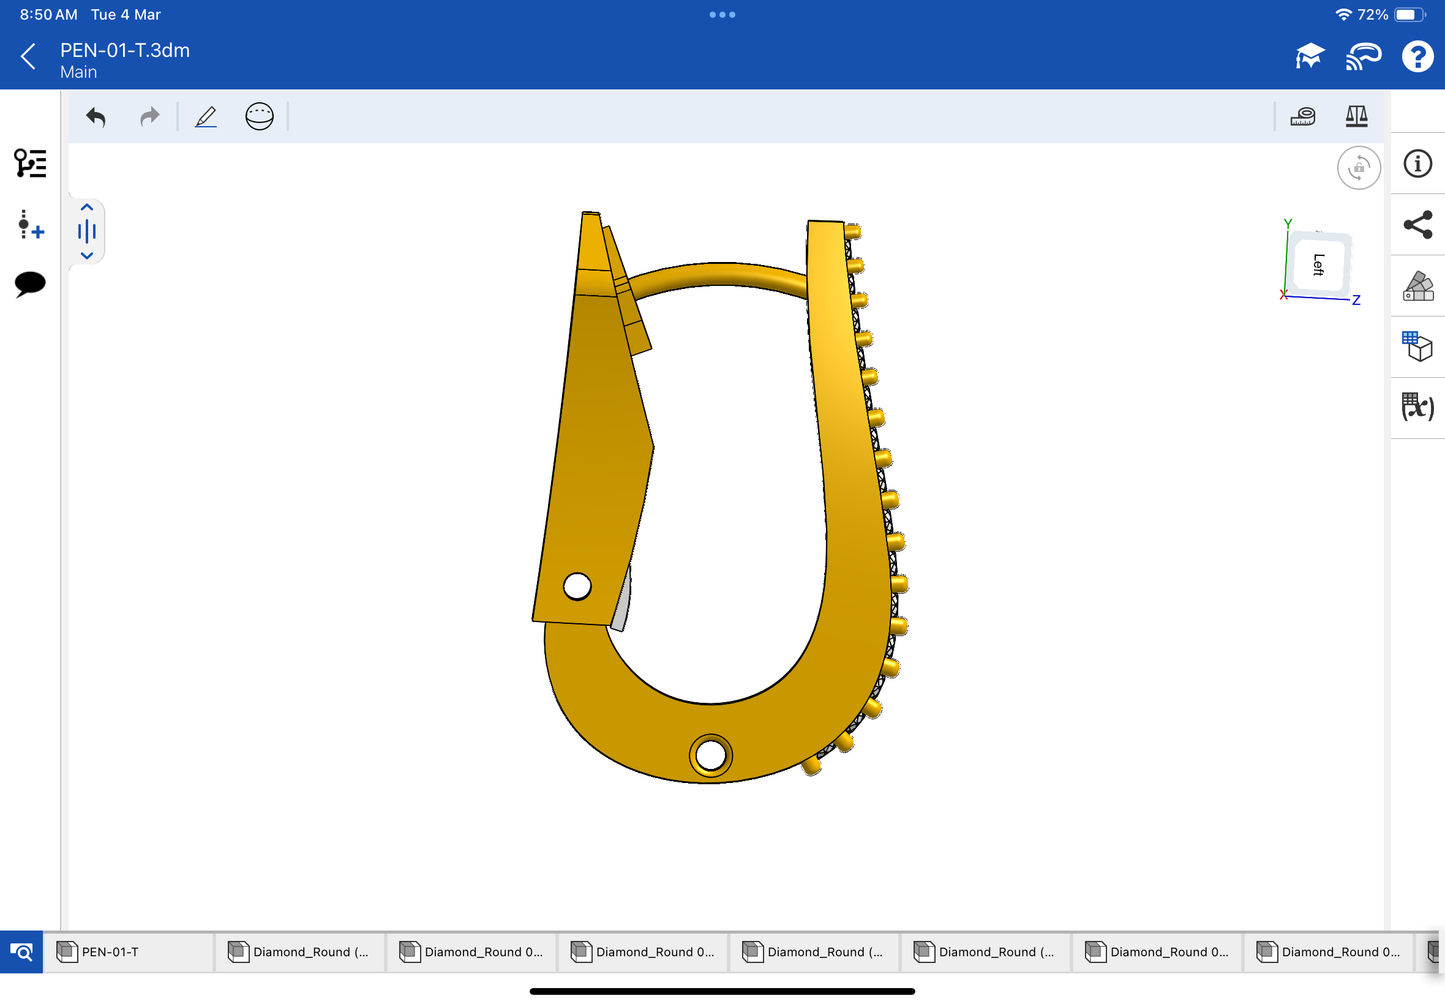Expand panel with the up chevron
This screenshot has height=1004, width=1445.
click(87, 207)
